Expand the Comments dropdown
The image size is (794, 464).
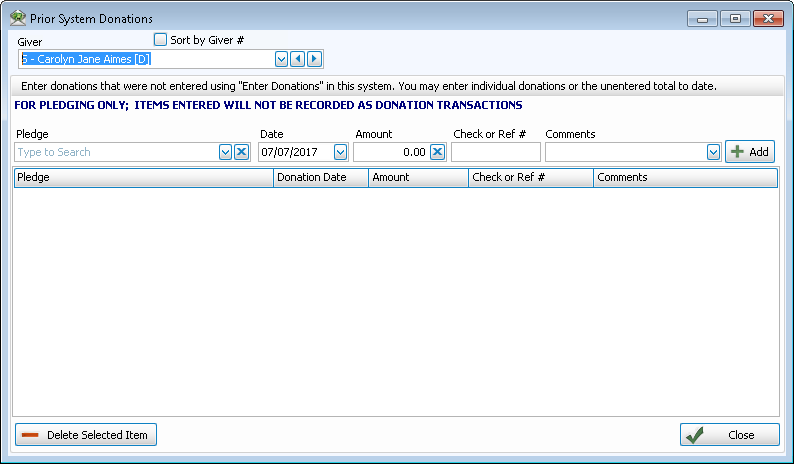coord(713,152)
